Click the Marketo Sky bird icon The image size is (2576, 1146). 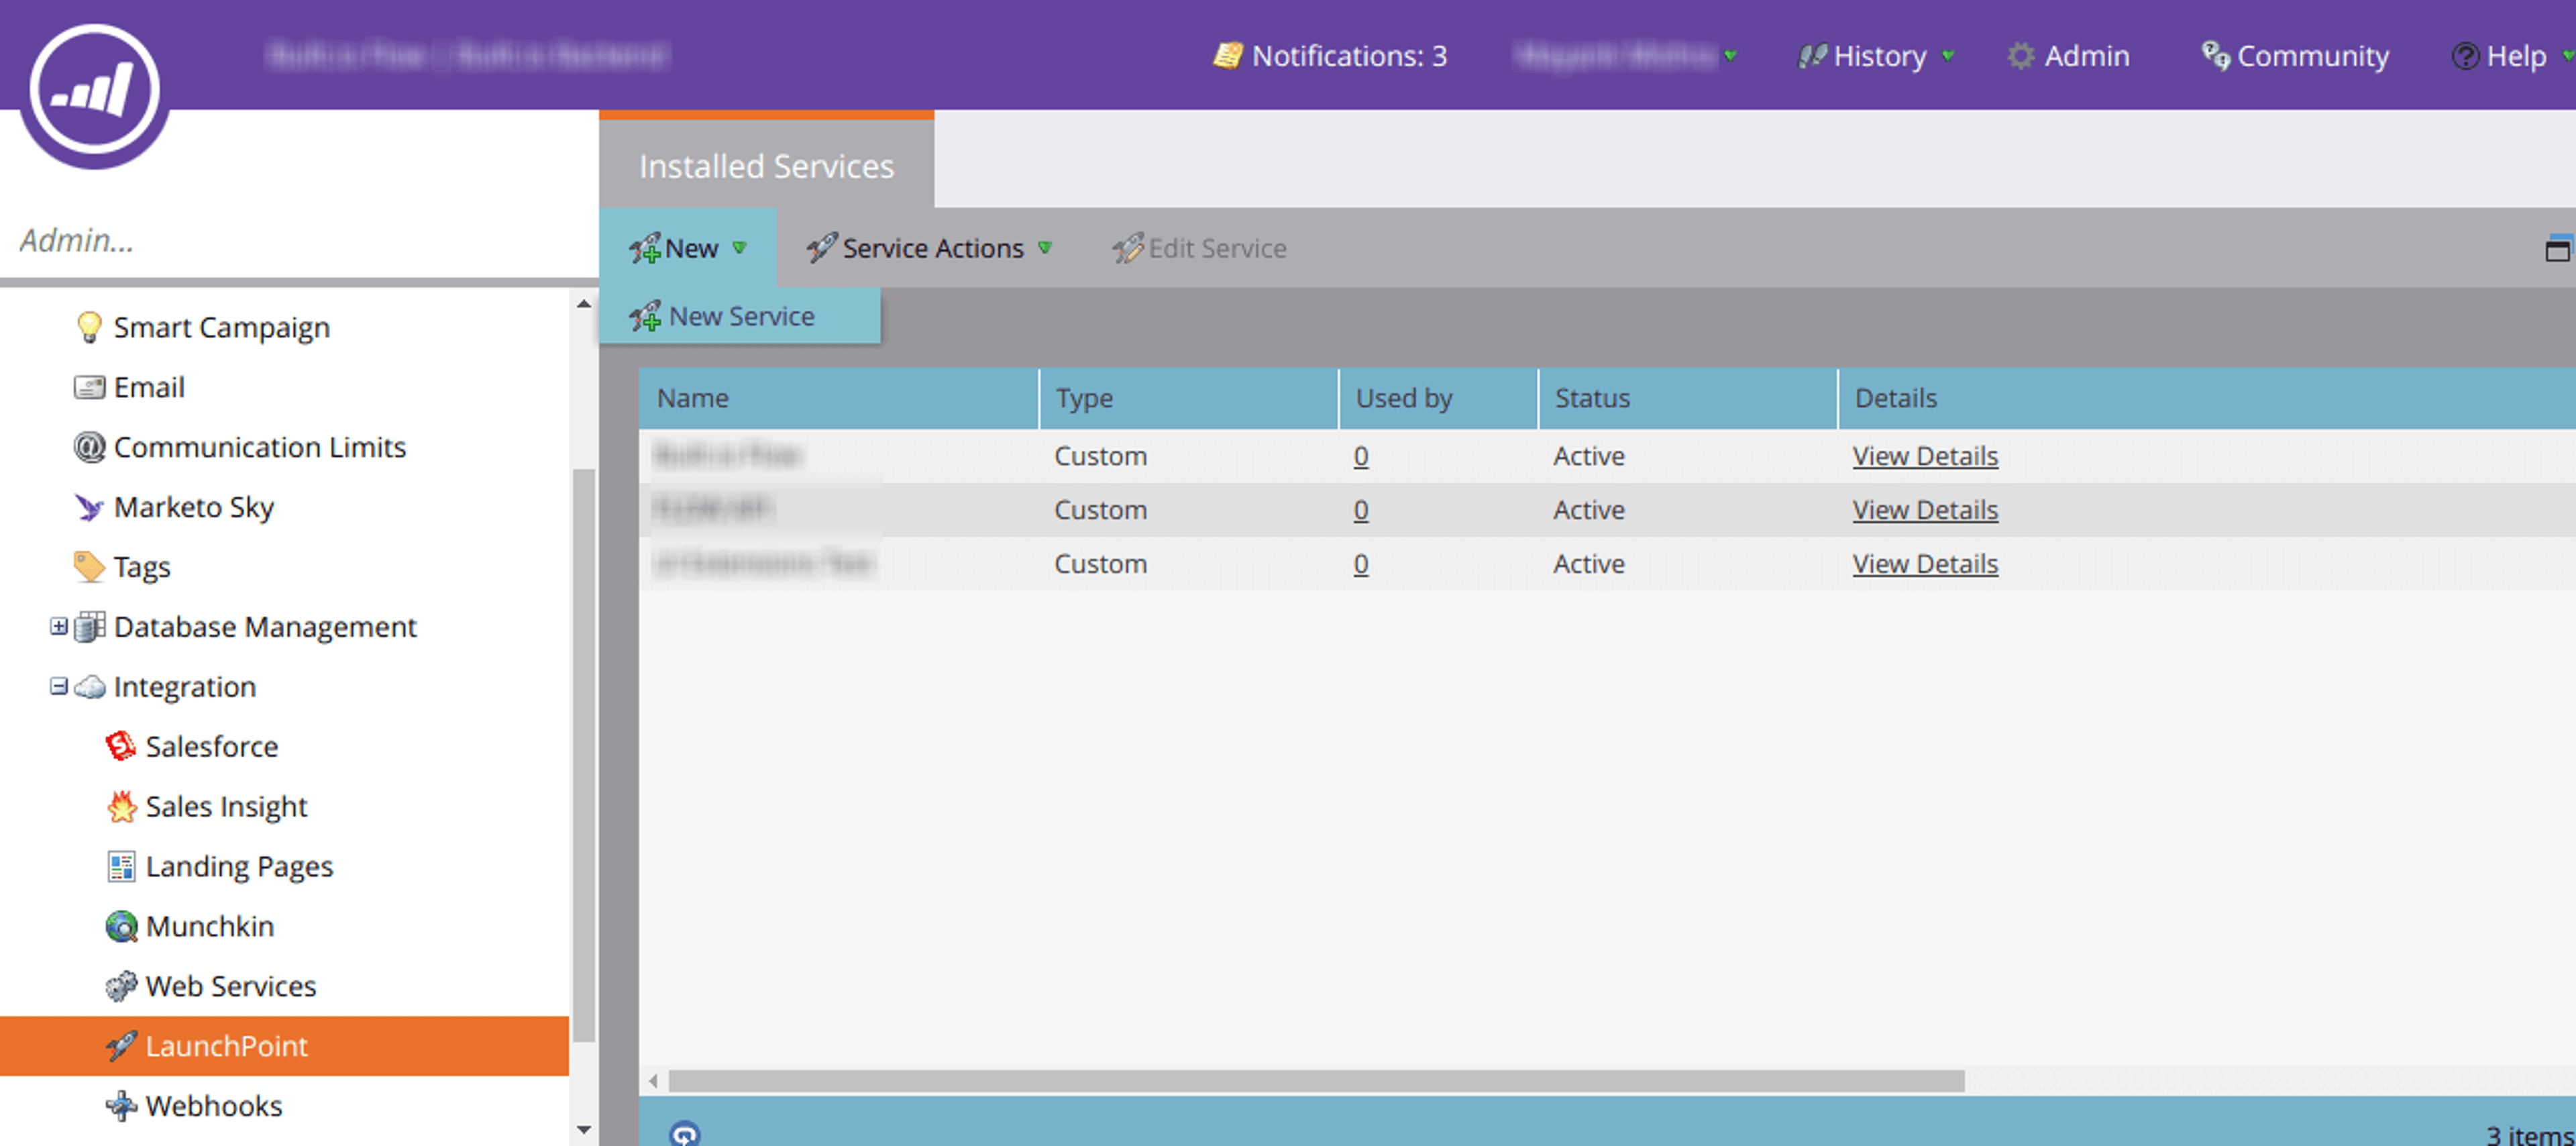pos(89,507)
